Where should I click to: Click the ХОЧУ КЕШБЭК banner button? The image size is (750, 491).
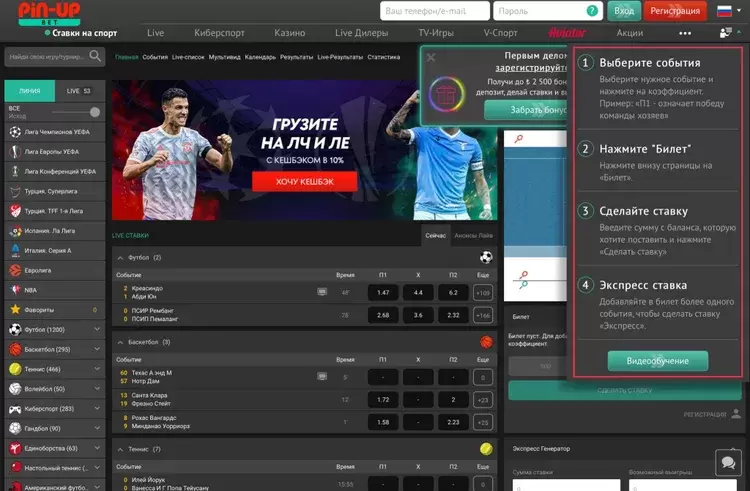(x=305, y=182)
